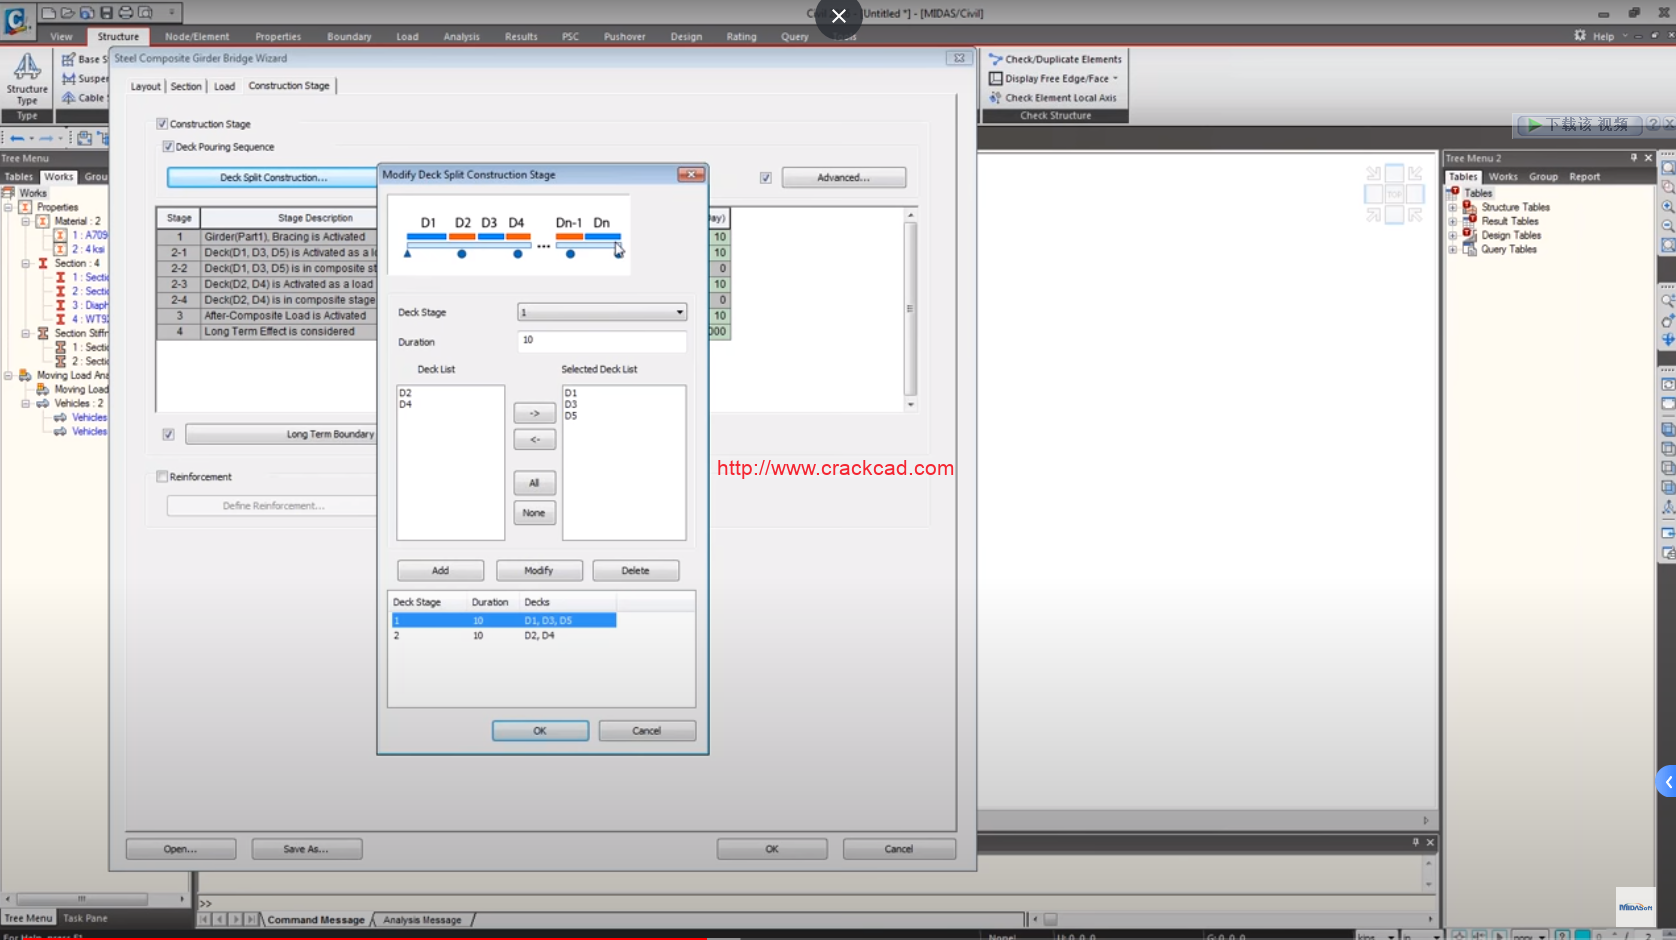The width and height of the screenshot is (1676, 940).
Task: Click the Suspension Bridge ribbon icon
Action: [69, 78]
